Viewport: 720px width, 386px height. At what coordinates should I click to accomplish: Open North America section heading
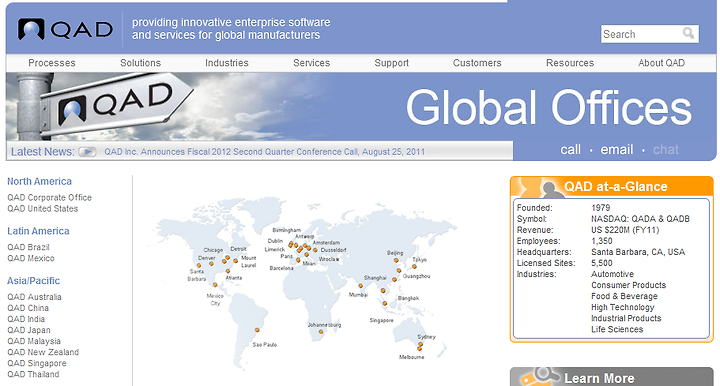click(39, 181)
